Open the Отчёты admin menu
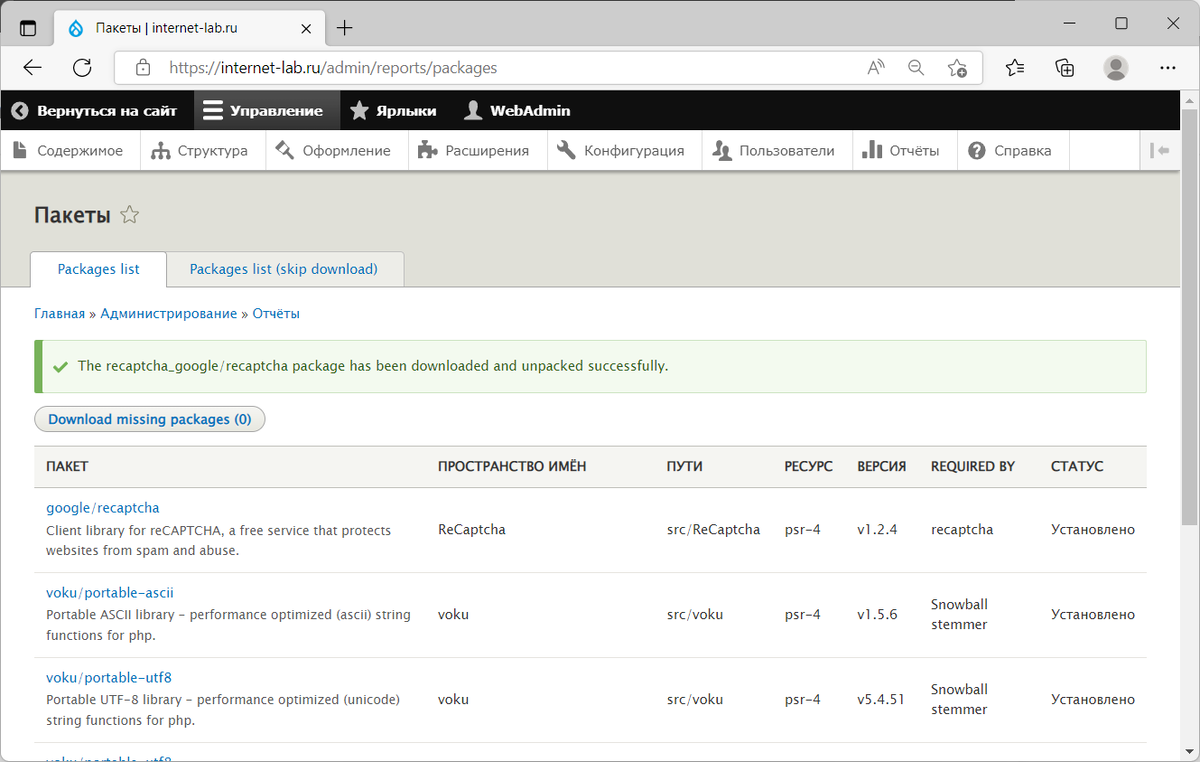Viewport: 1200px width, 762px height. click(x=900, y=151)
